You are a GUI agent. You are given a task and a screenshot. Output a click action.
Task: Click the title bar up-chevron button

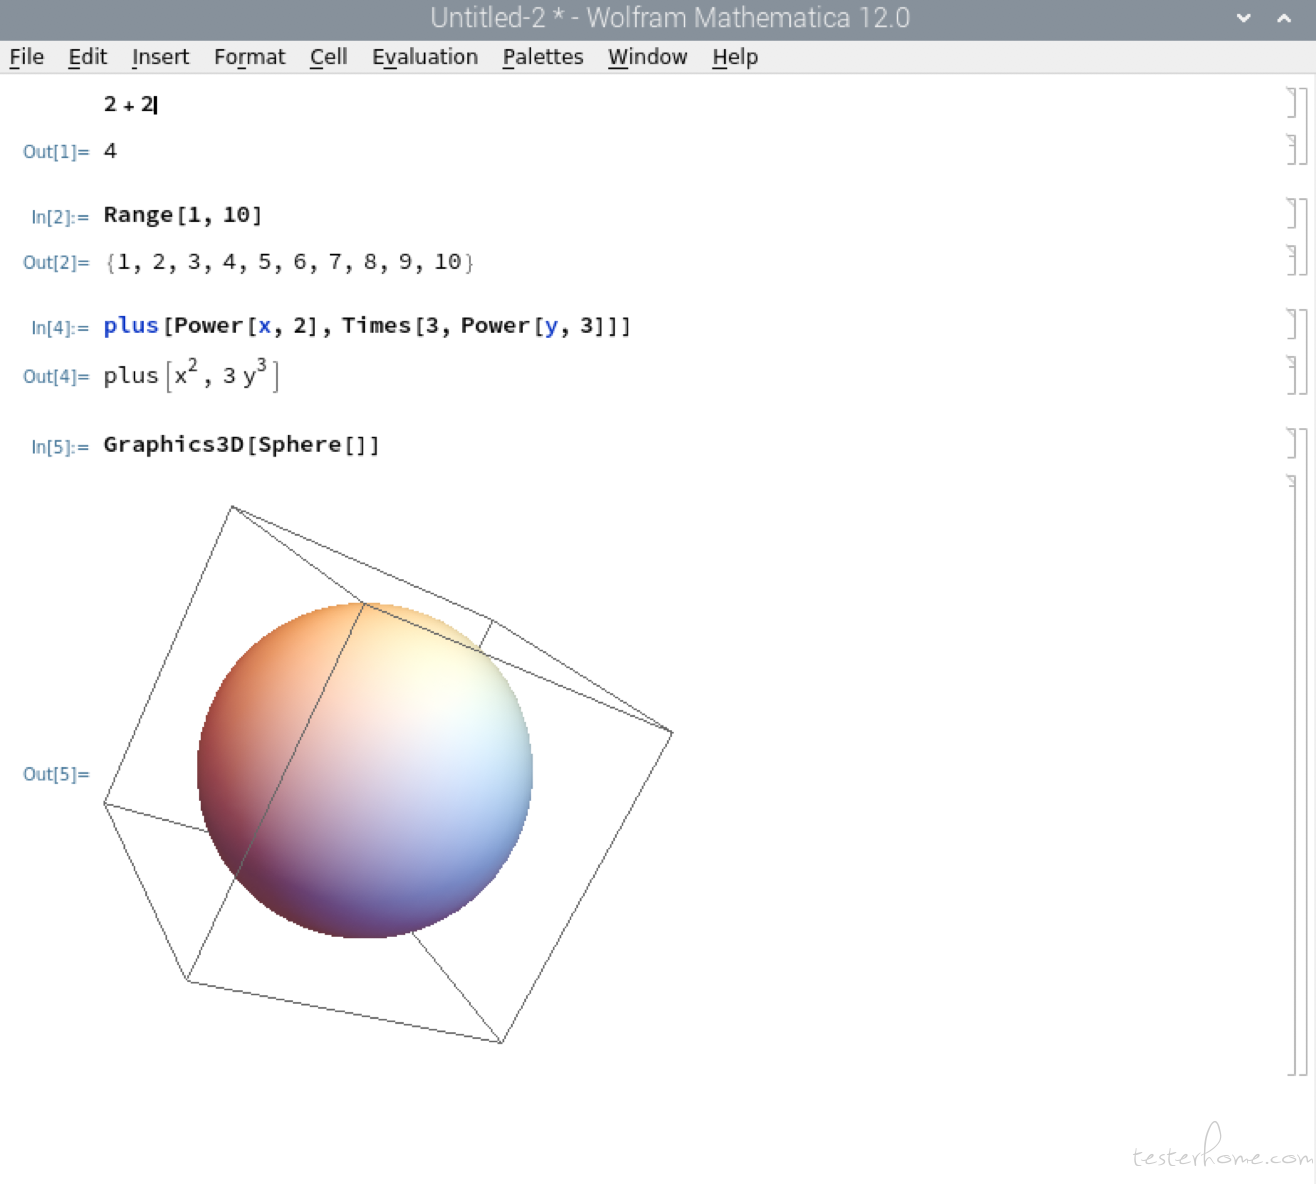1284,18
